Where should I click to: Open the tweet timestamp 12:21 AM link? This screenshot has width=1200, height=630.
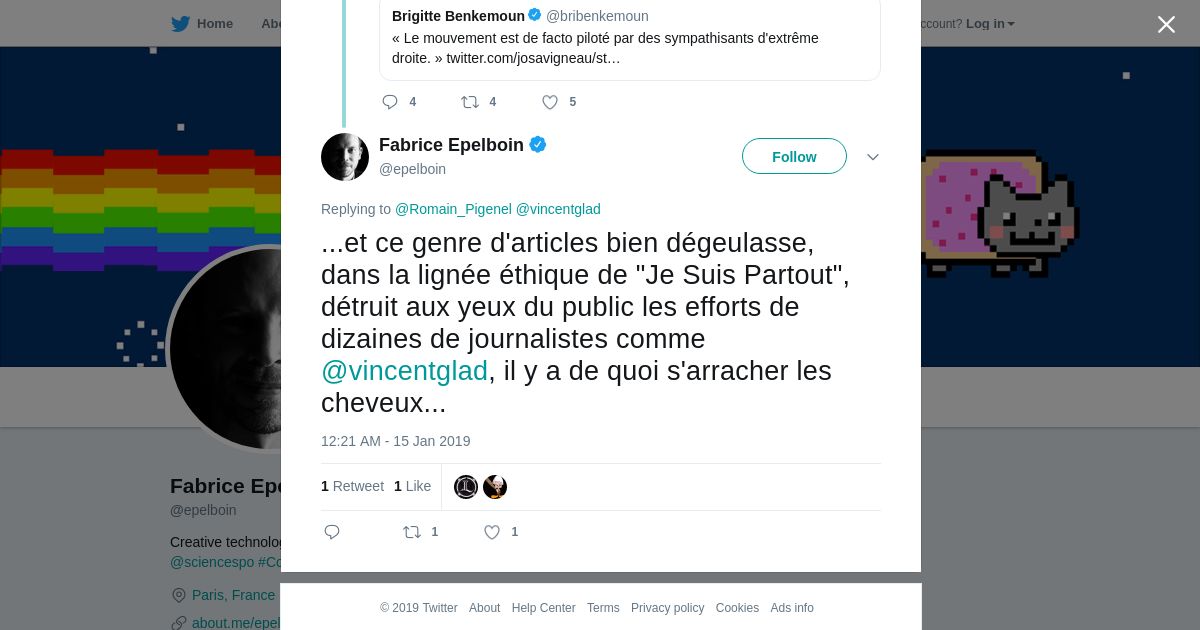point(395,441)
